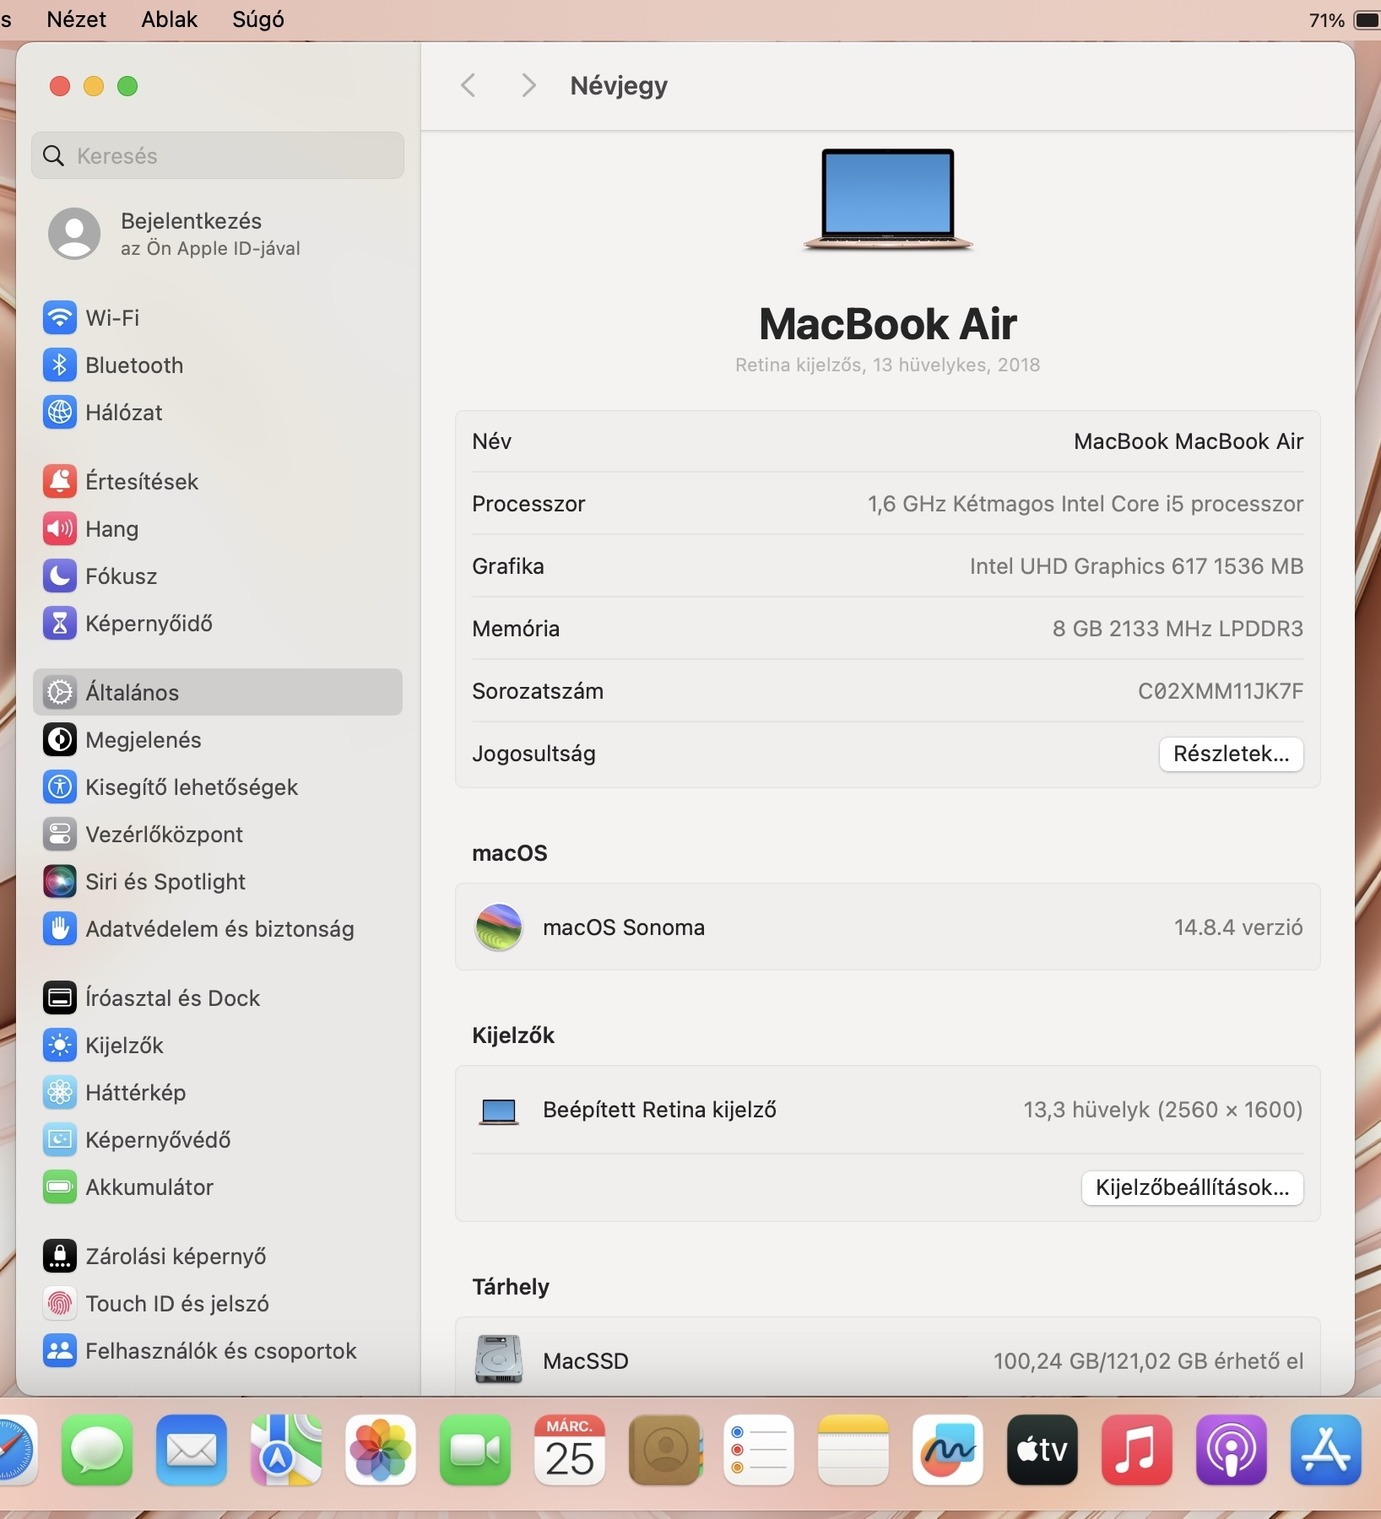Viewport: 1381px width, 1519px height.
Task: Open the Ablak menu
Action: 169,19
